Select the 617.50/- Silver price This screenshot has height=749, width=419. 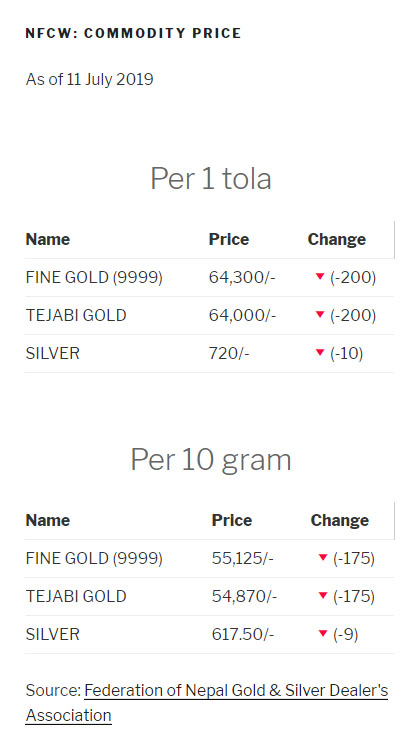click(x=243, y=634)
